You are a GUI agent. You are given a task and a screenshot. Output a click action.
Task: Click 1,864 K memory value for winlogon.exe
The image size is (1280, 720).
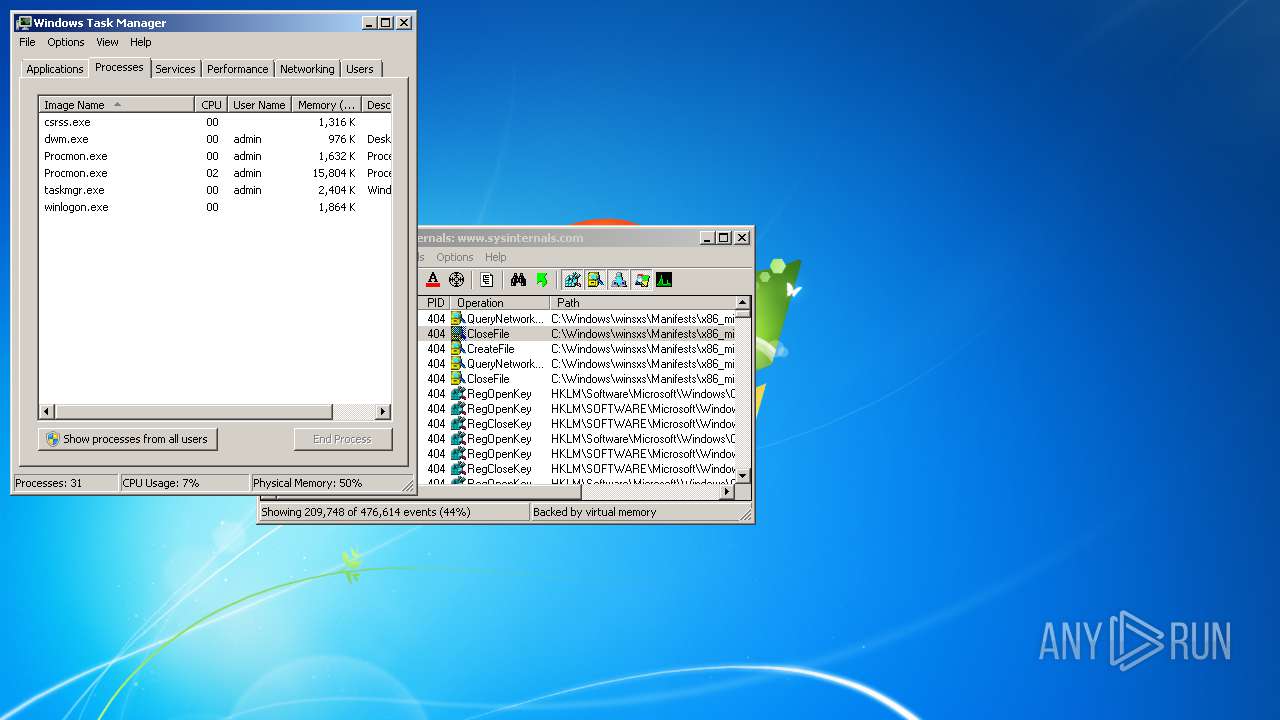tap(337, 207)
